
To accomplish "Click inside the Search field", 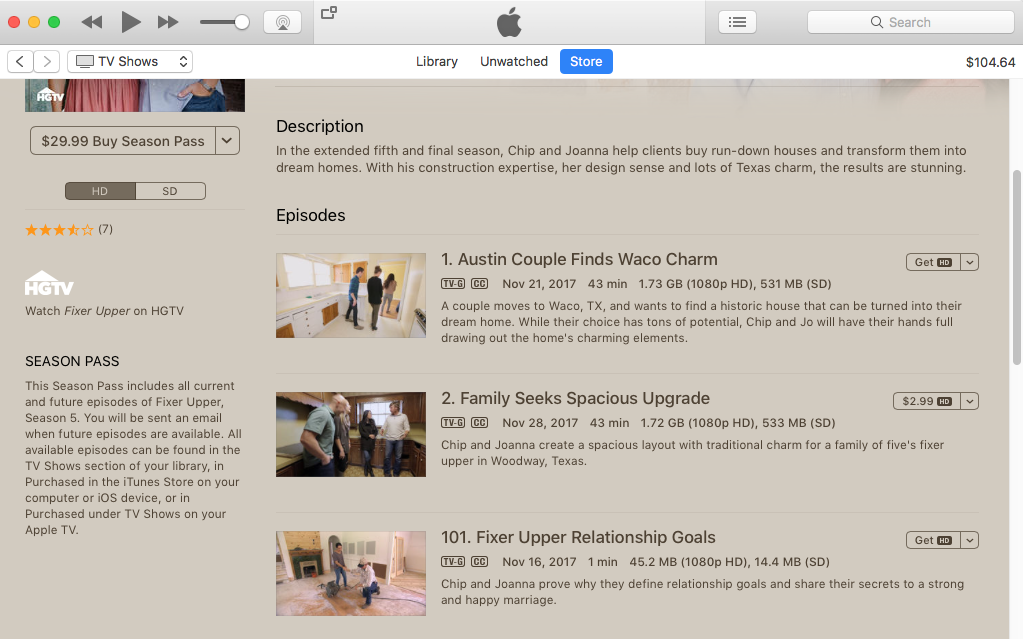I will (x=910, y=22).
